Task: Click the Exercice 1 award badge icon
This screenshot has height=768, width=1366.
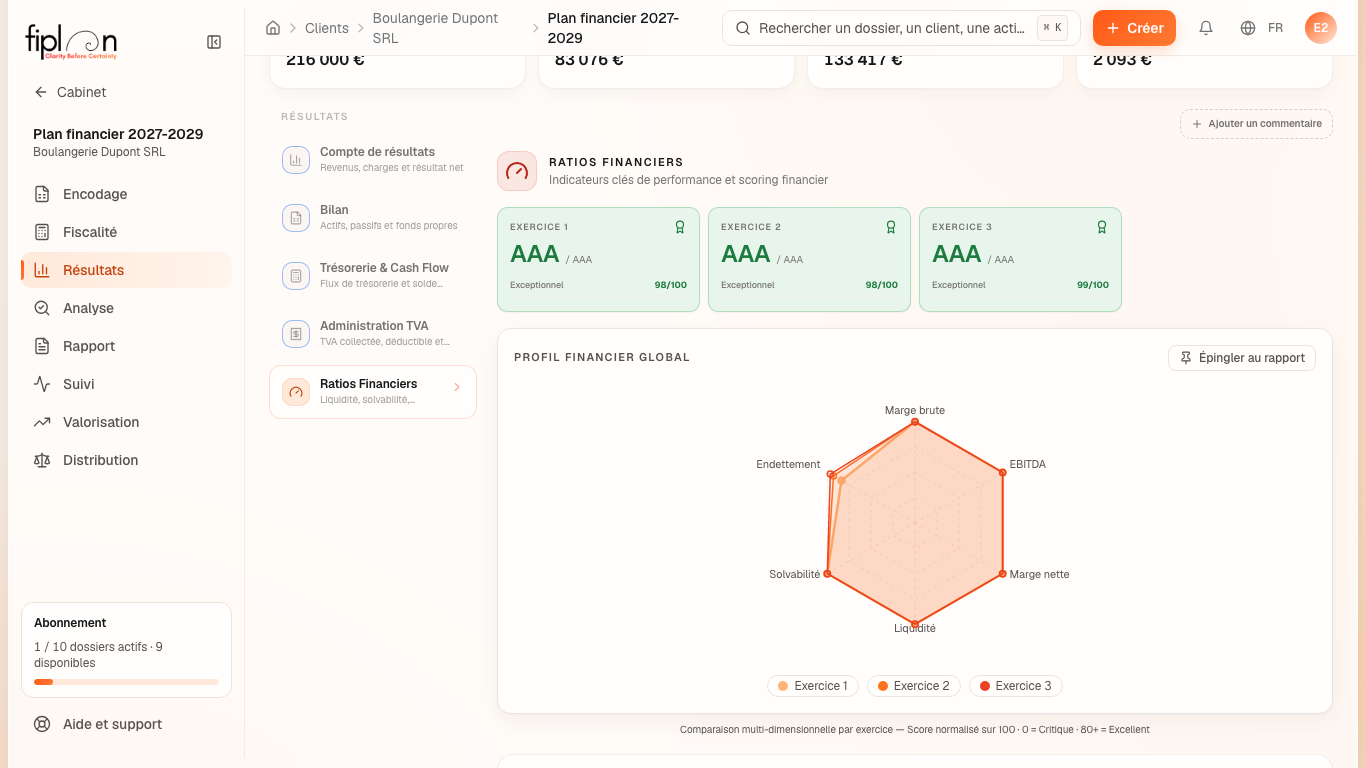Action: 680,227
